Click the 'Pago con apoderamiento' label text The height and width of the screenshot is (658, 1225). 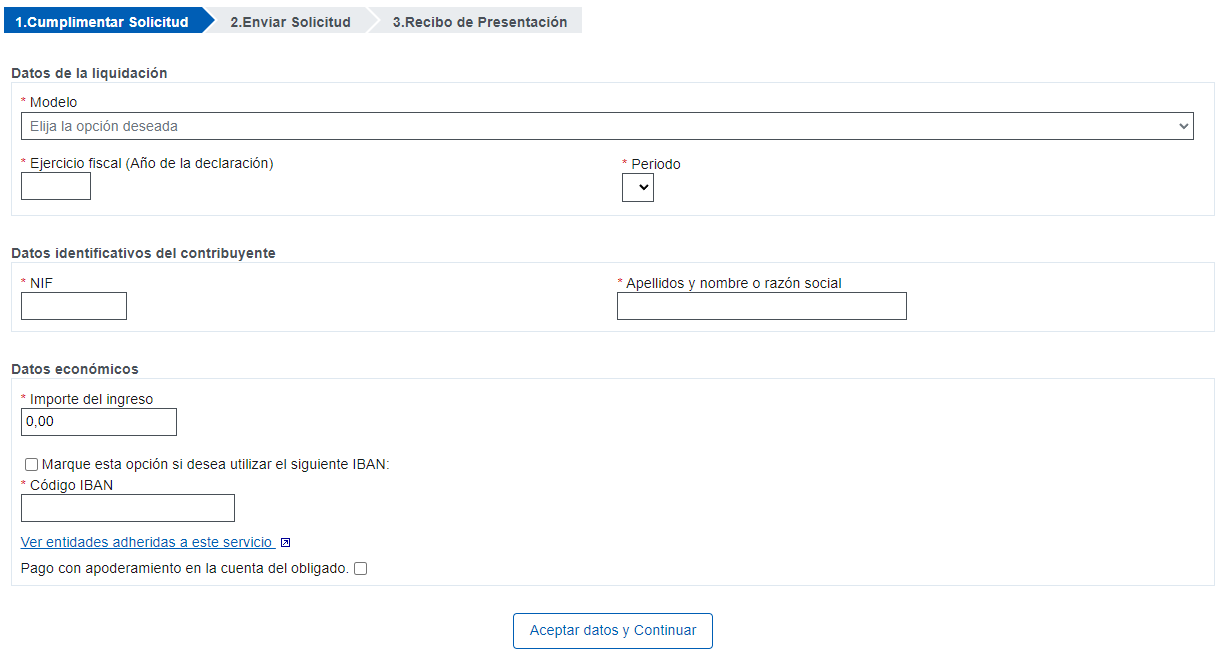point(185,569)
